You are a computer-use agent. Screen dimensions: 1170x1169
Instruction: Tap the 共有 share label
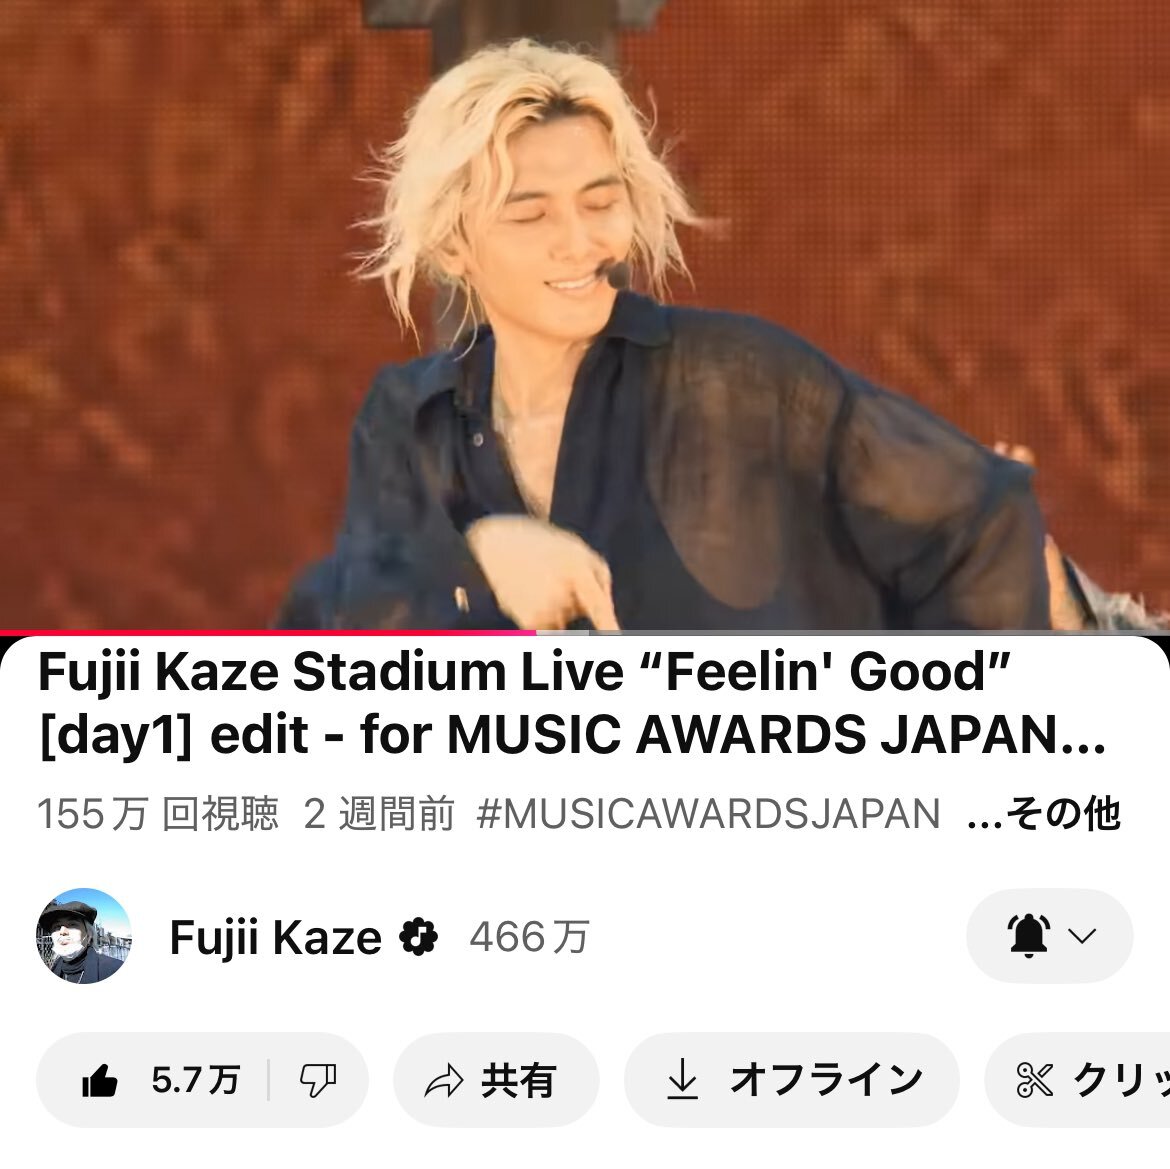[518, 1080]
